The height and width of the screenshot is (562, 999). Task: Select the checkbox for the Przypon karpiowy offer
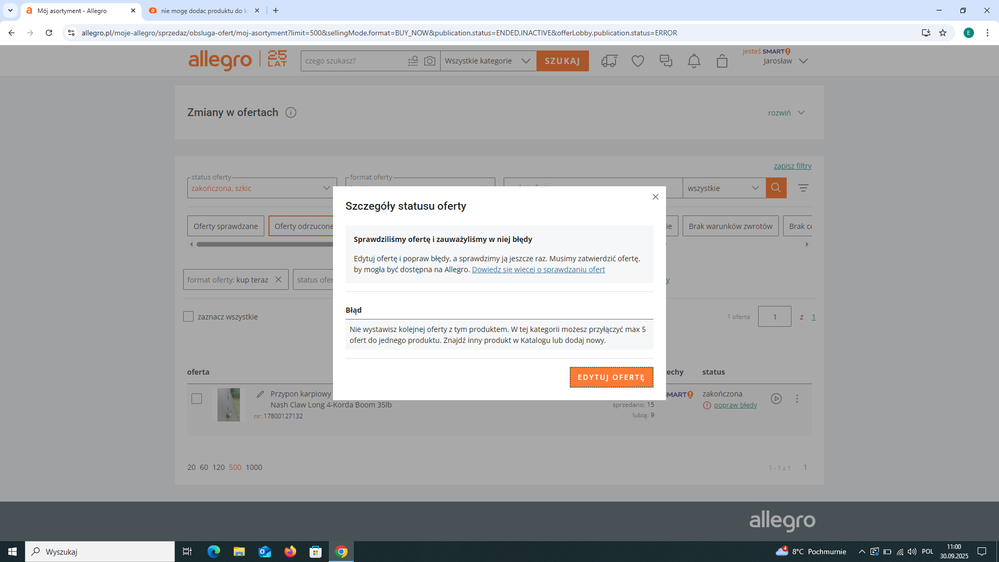(x=197, y=398)
